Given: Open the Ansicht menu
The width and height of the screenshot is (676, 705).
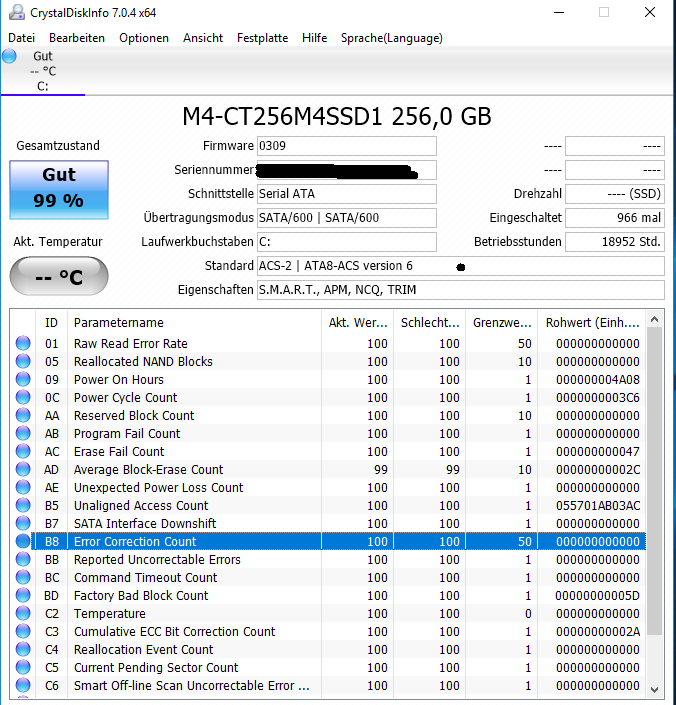Looking at the screenshot, I should [203, 38].
